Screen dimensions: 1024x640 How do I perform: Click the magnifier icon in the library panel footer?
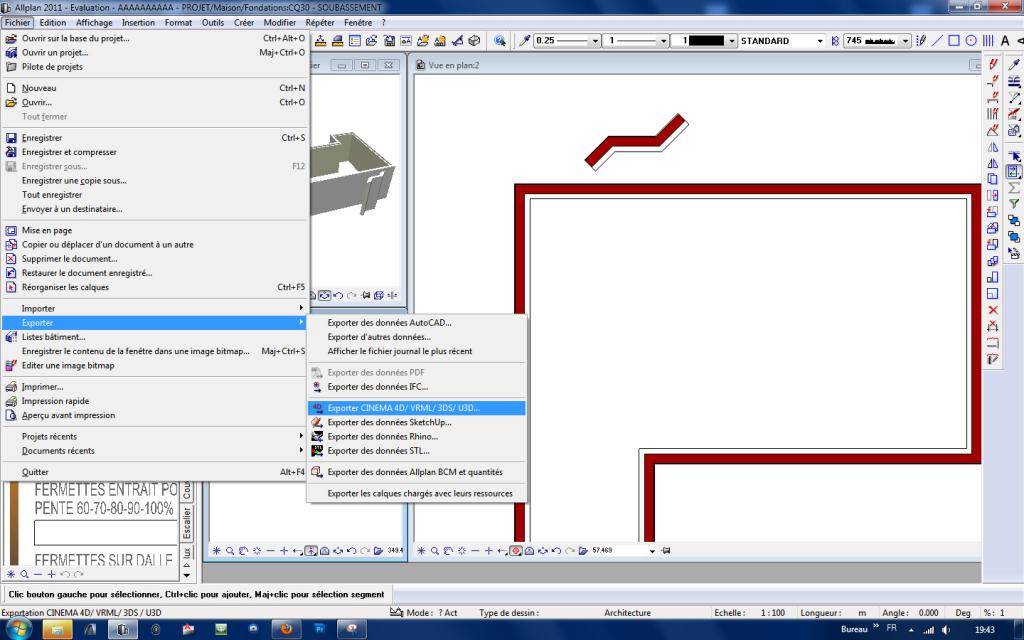point(24,575)
